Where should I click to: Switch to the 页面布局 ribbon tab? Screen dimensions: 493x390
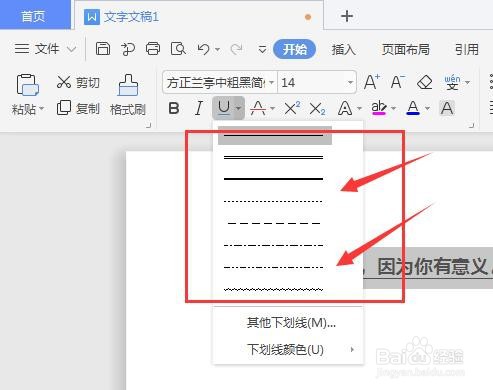point(406,49)
